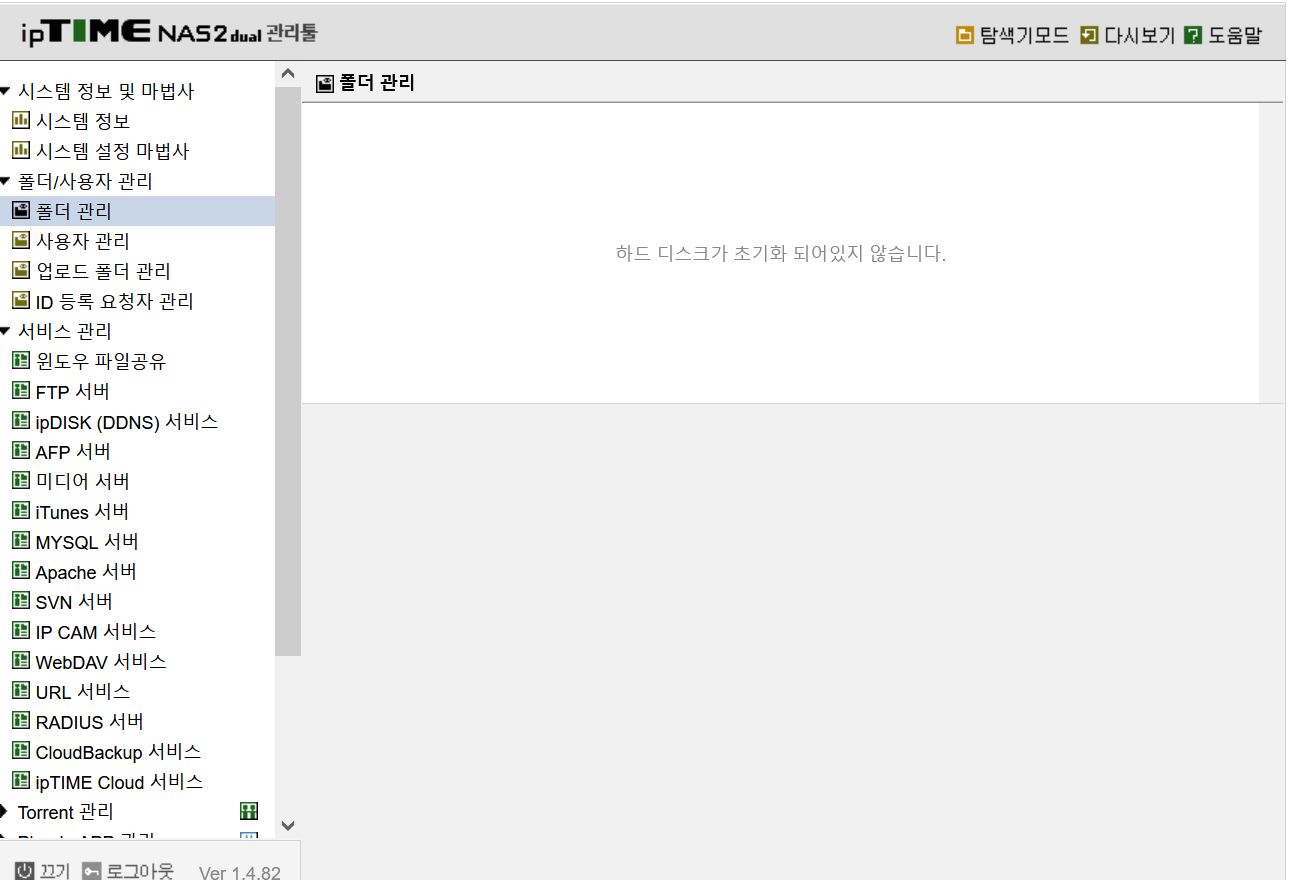Click the 로그아웃 key icon

92,871
